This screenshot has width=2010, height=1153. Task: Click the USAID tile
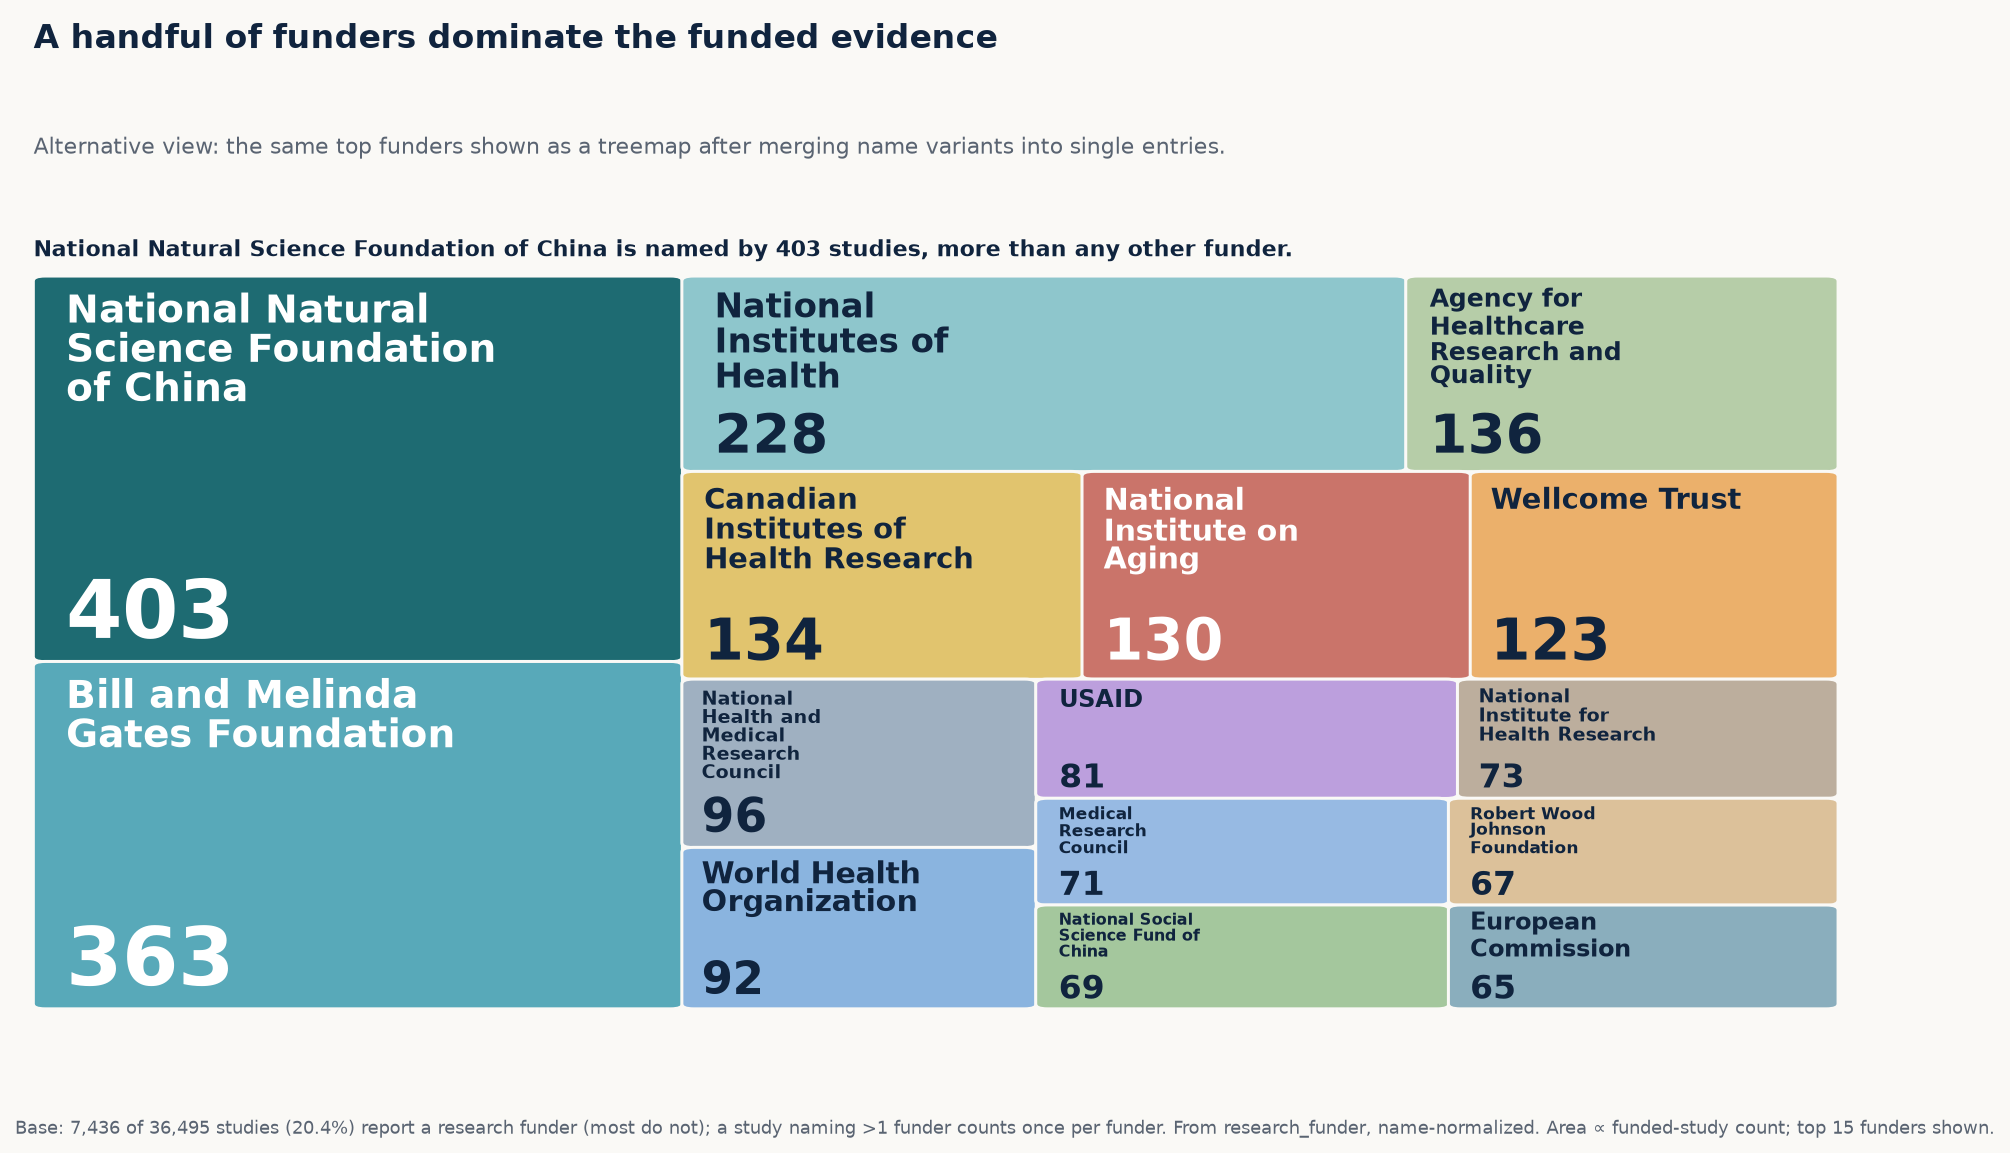coord(1246,738)
